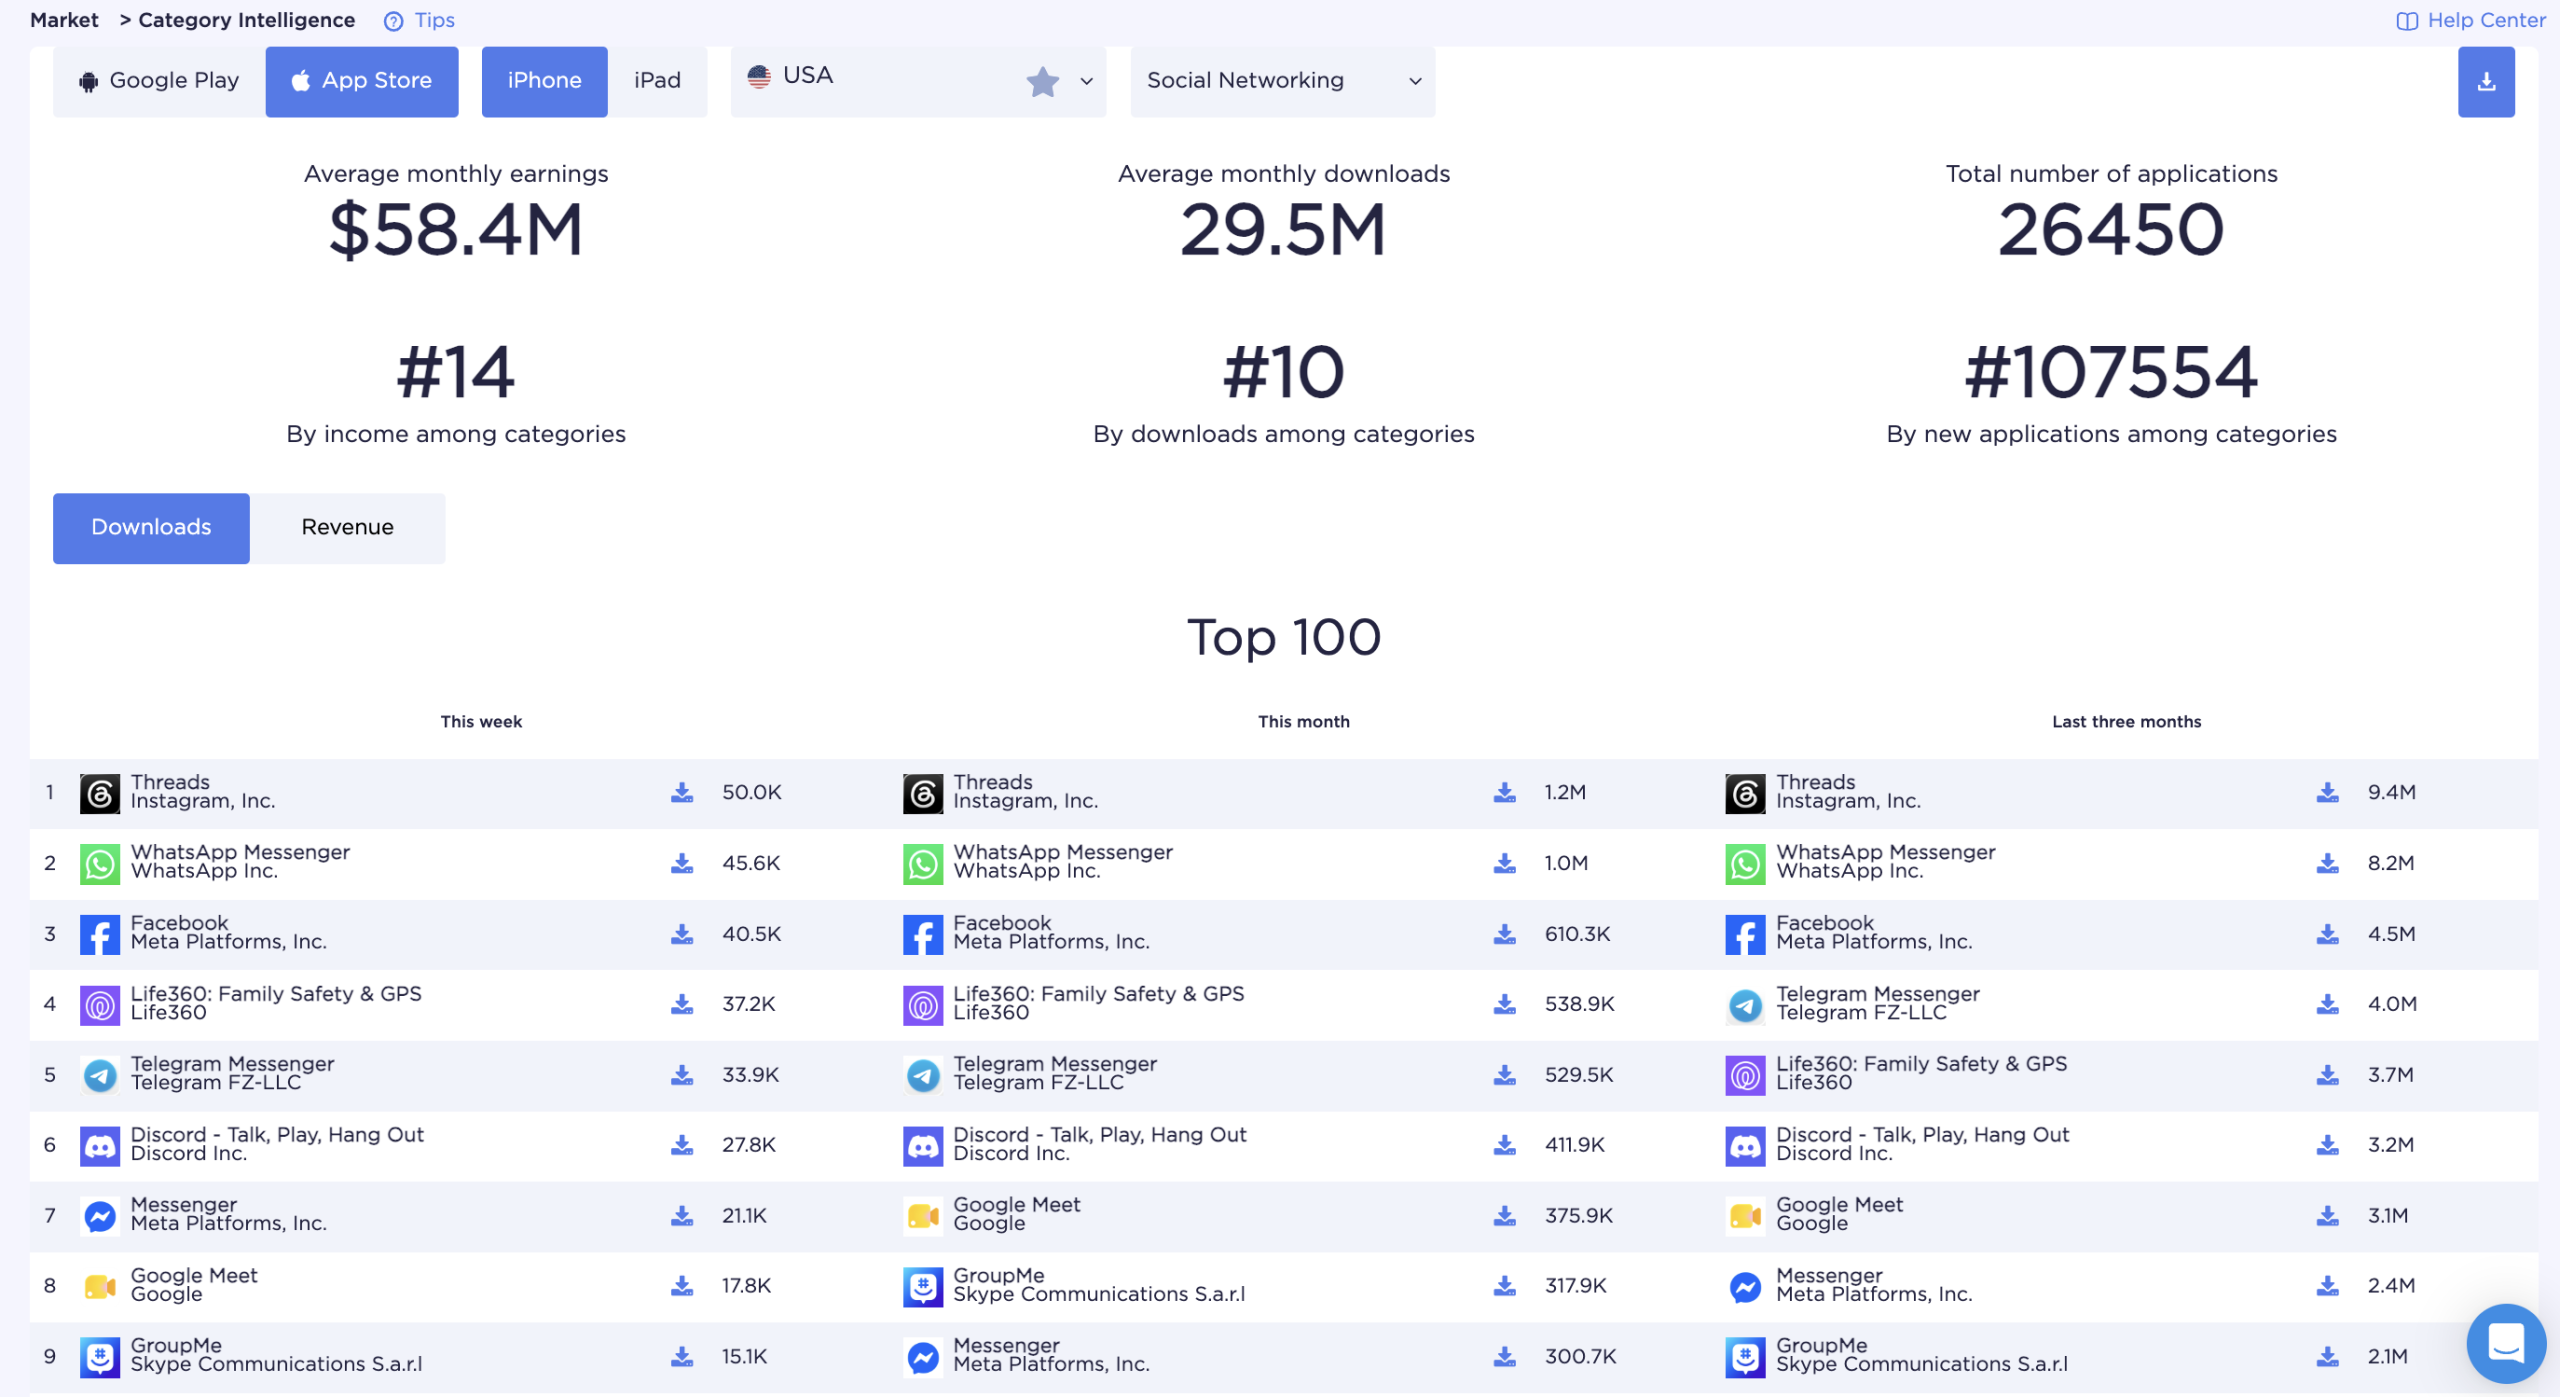This screenshot has height=1397, width=2560.
Task: Click Discord icon in This month column
Action: click(922, 1146)
